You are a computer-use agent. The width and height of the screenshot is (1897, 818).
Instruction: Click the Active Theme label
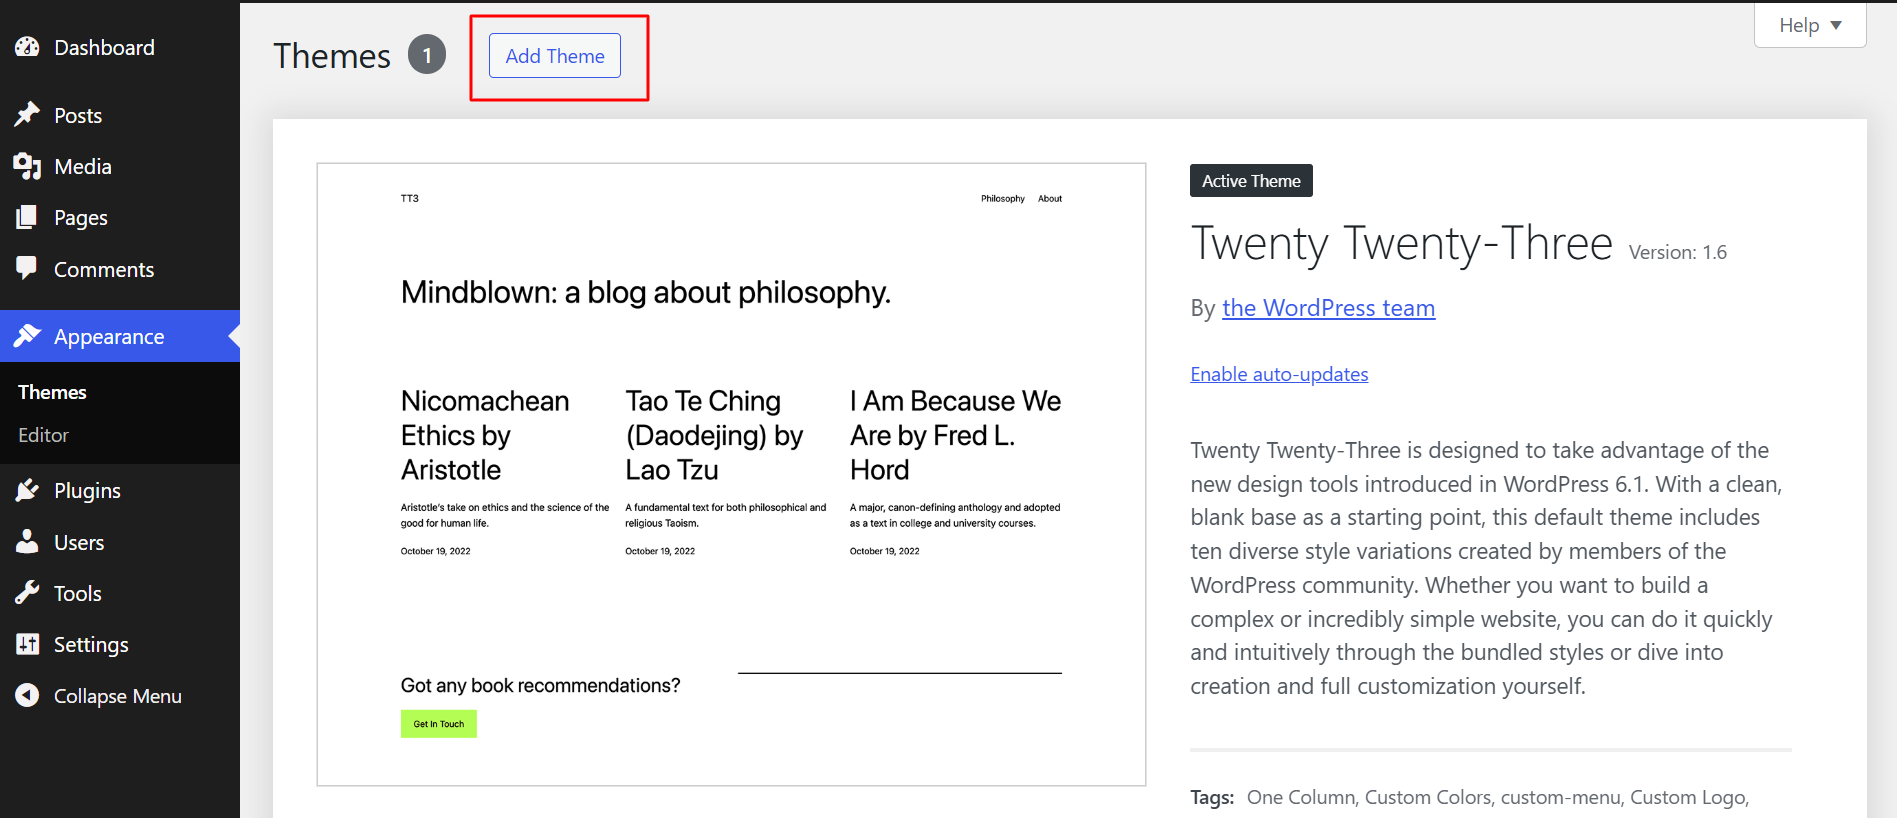pos(1251,181)
